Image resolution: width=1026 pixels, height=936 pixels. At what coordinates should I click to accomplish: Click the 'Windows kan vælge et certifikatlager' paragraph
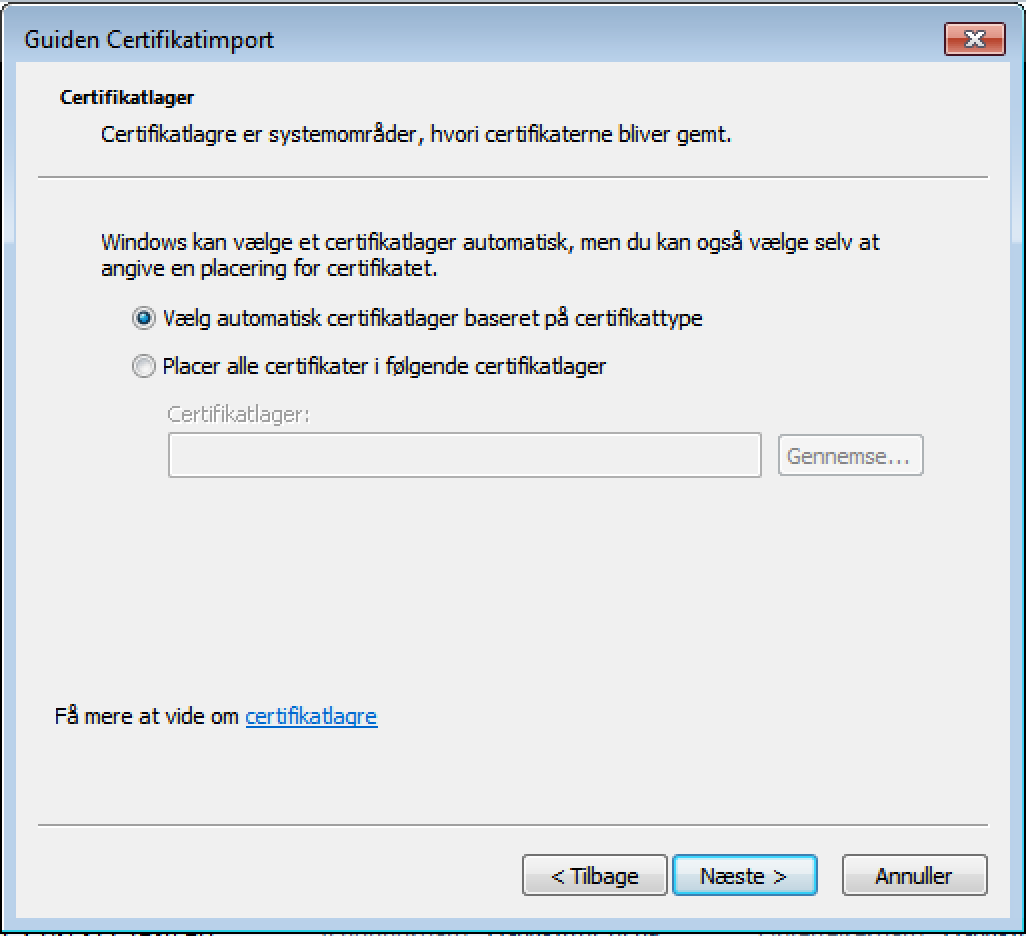coord(490,255)
